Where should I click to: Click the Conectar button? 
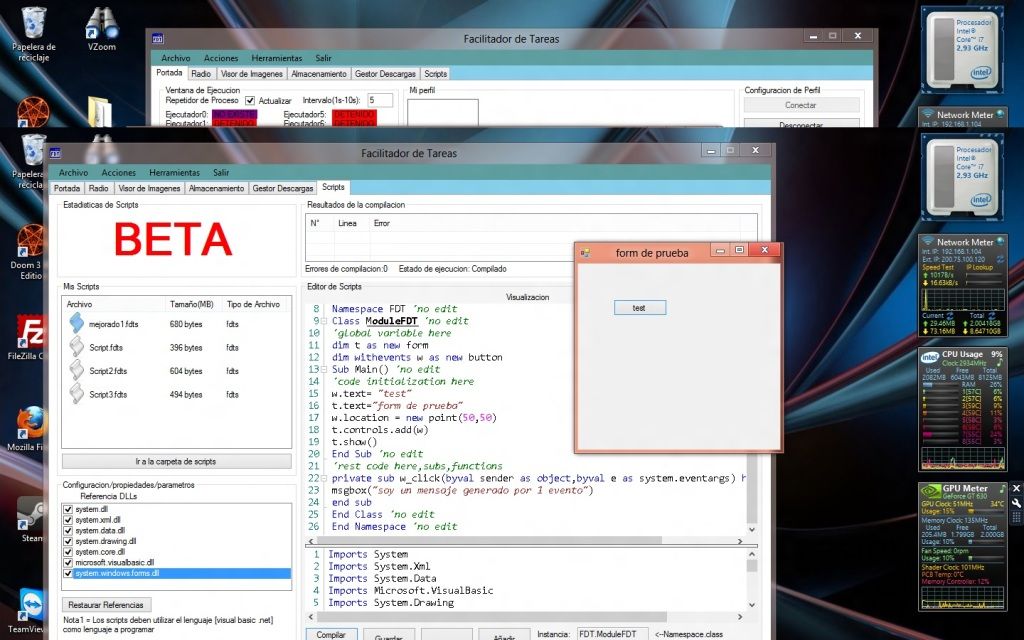(801, 105)
